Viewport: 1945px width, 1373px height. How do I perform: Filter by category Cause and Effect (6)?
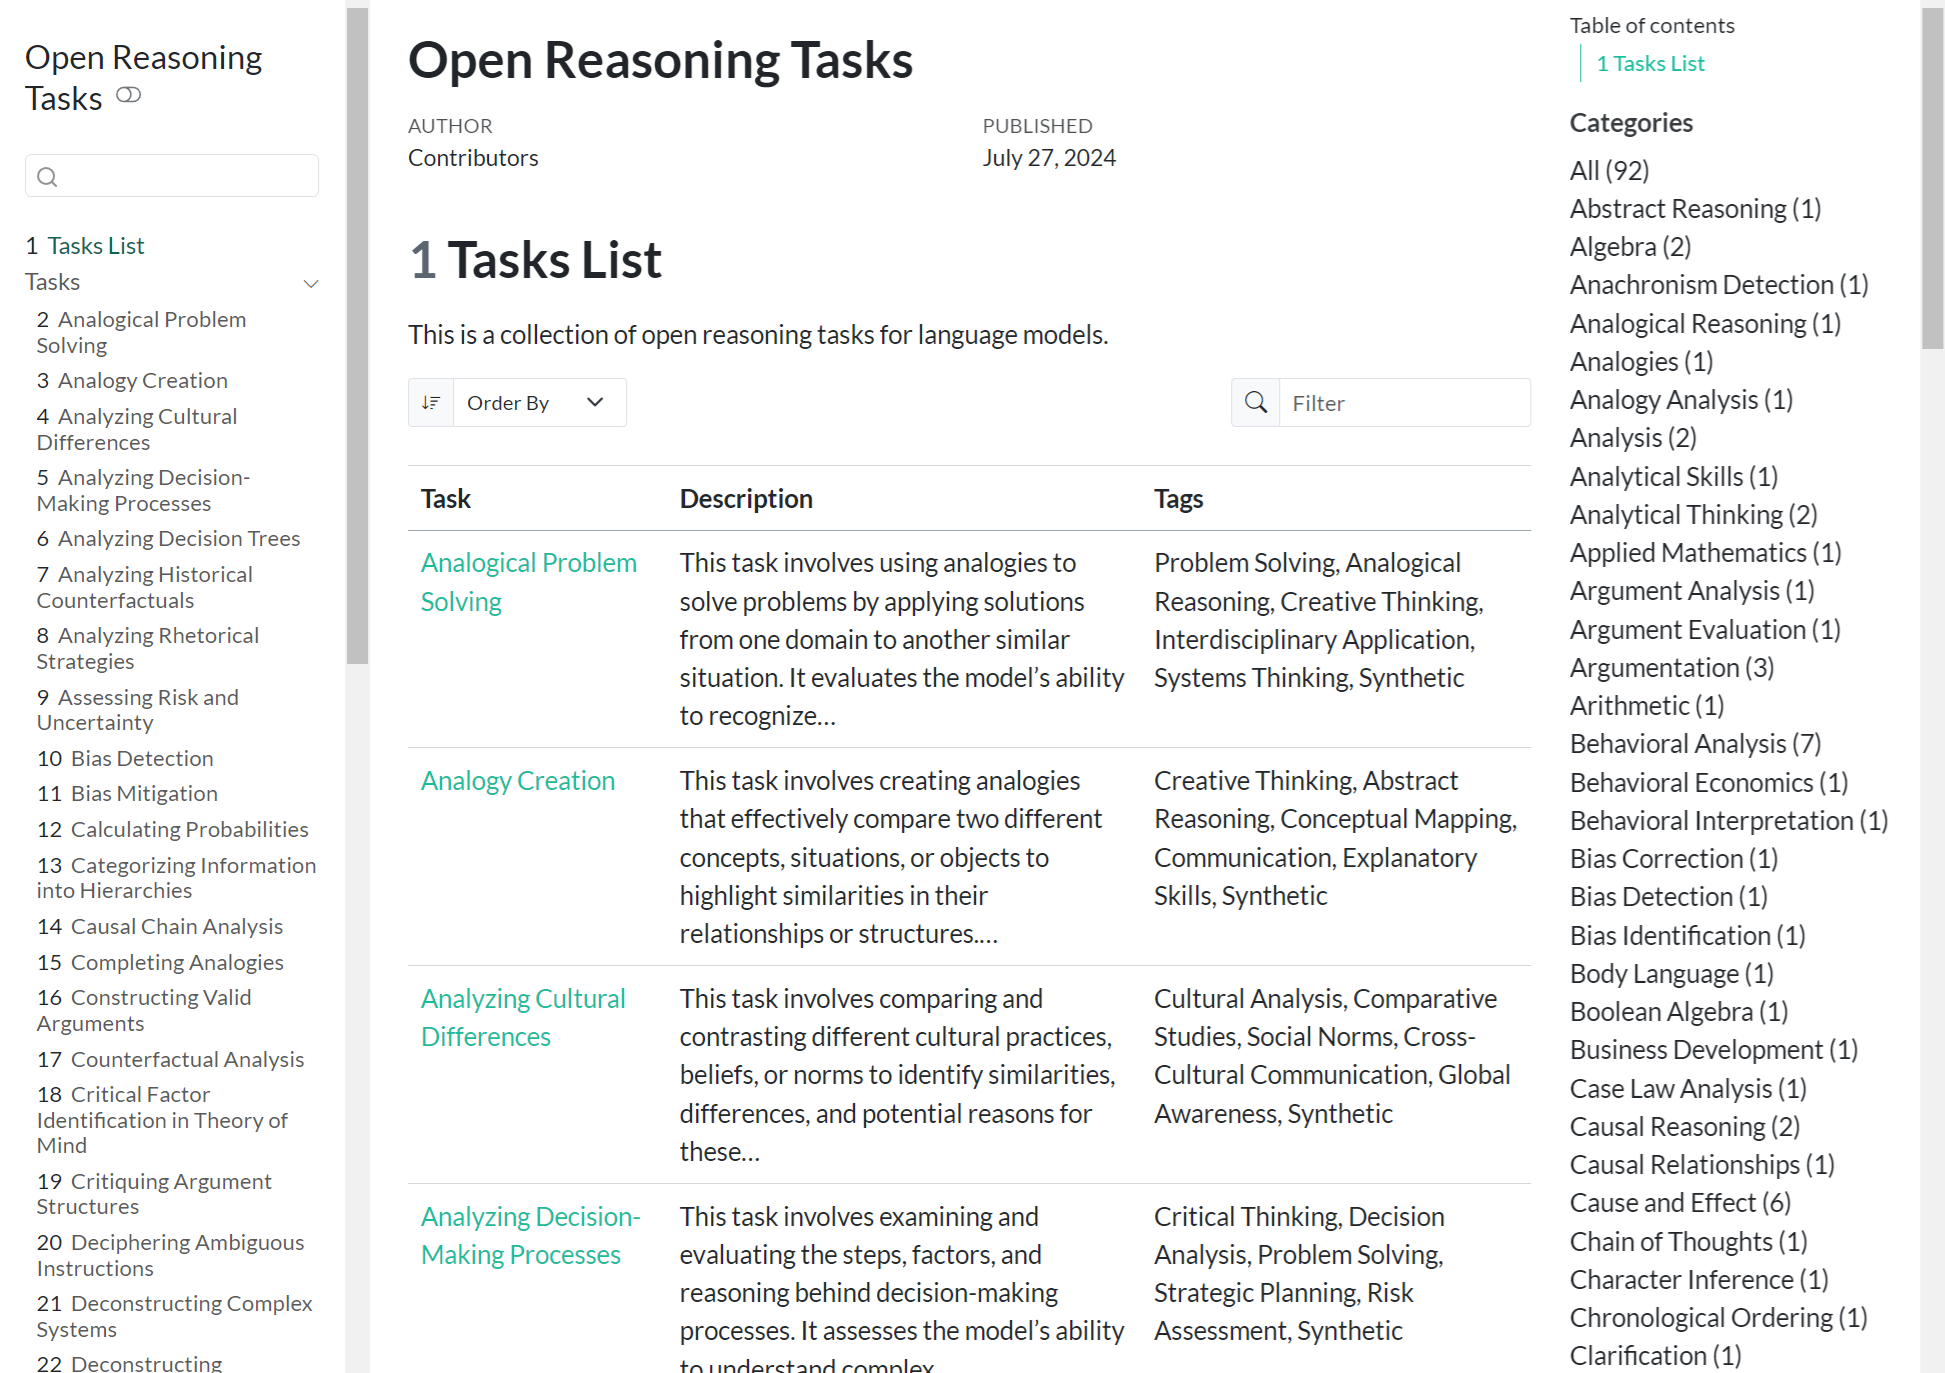click(x=1680, y=1202)
